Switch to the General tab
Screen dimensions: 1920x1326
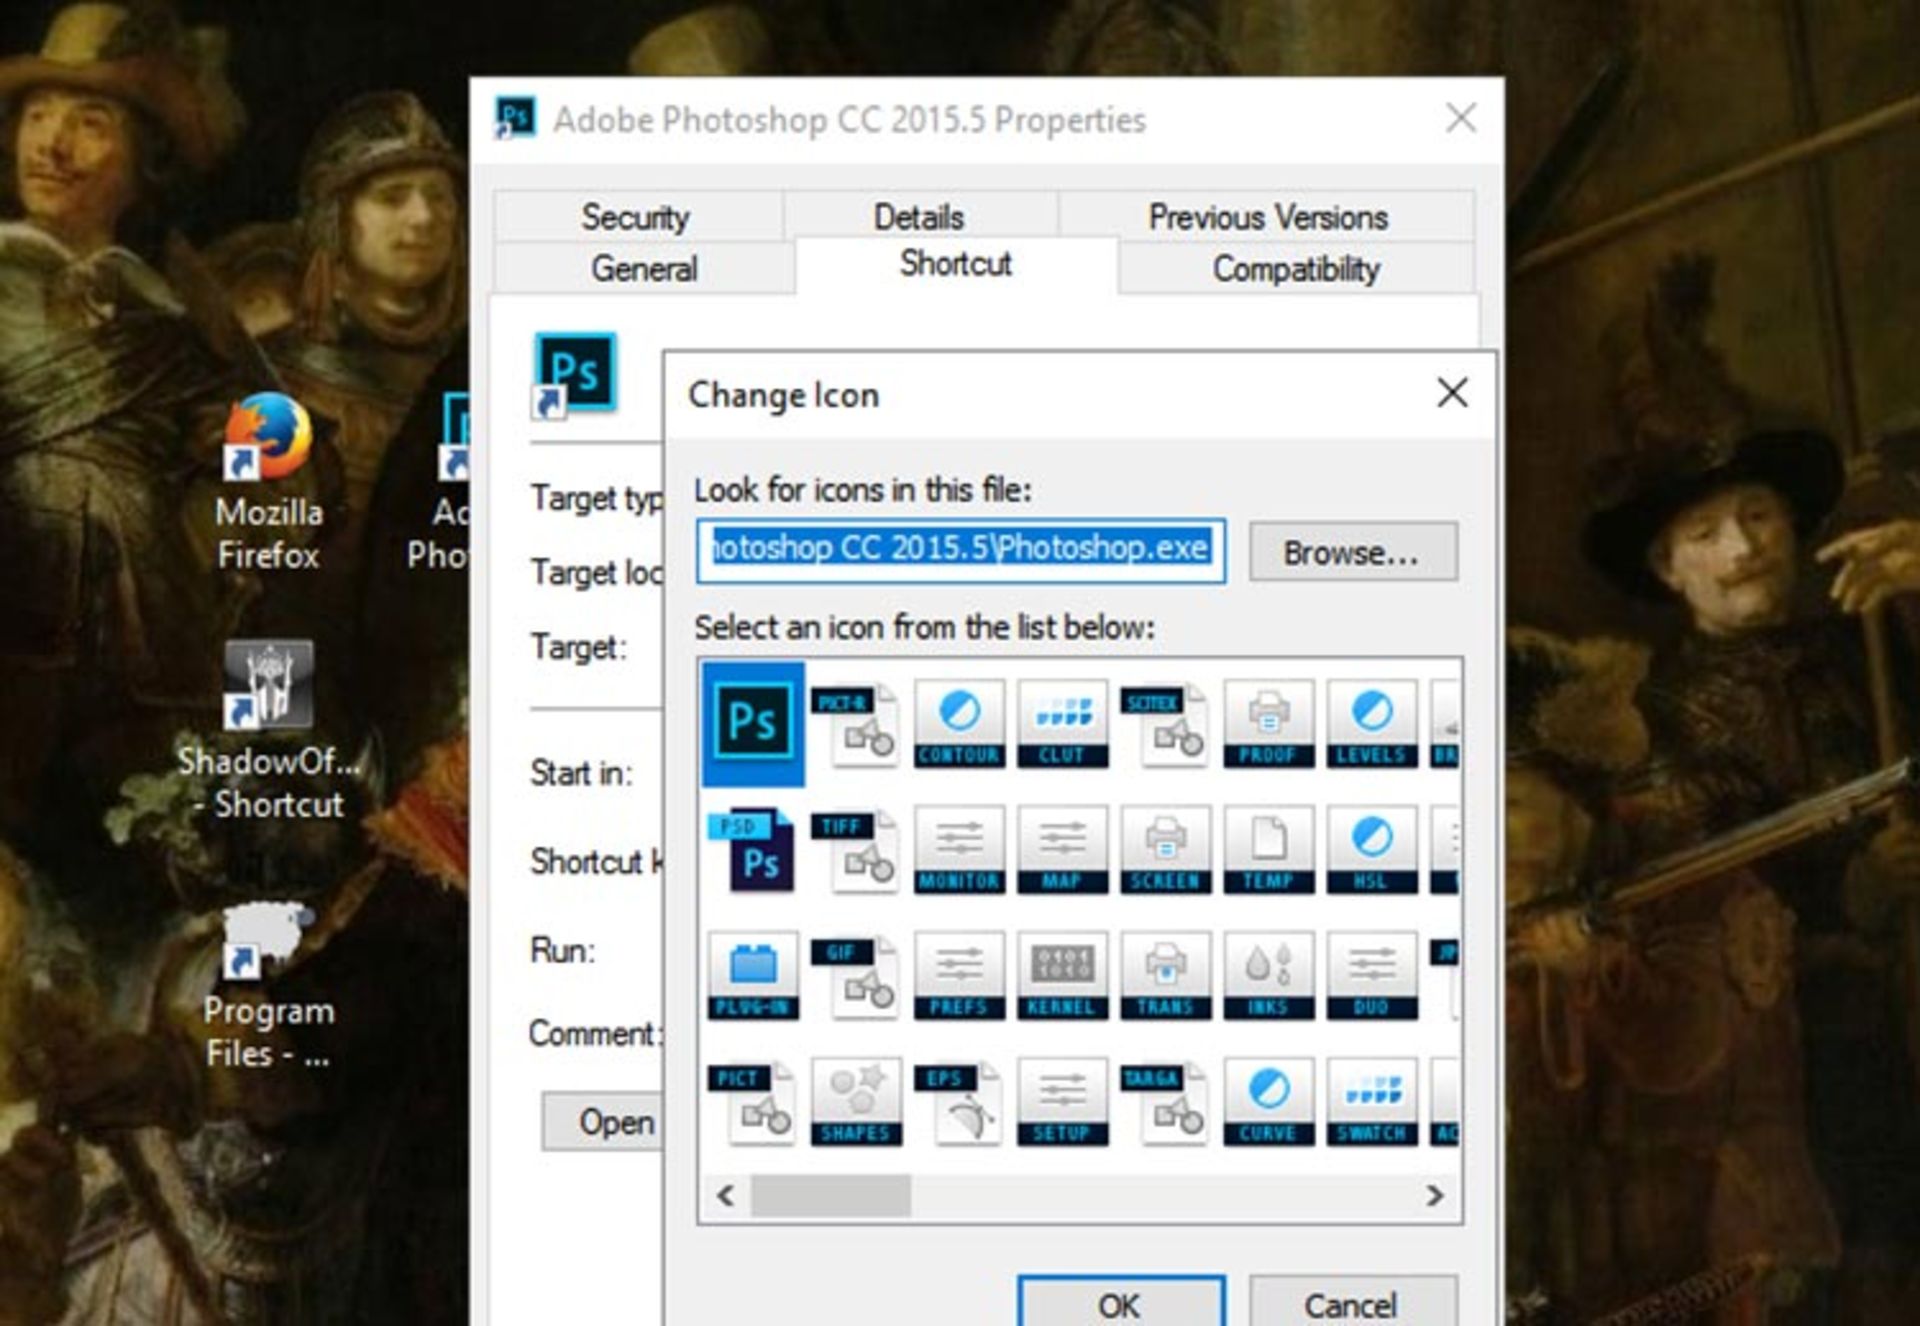click(x=644, y=268)
